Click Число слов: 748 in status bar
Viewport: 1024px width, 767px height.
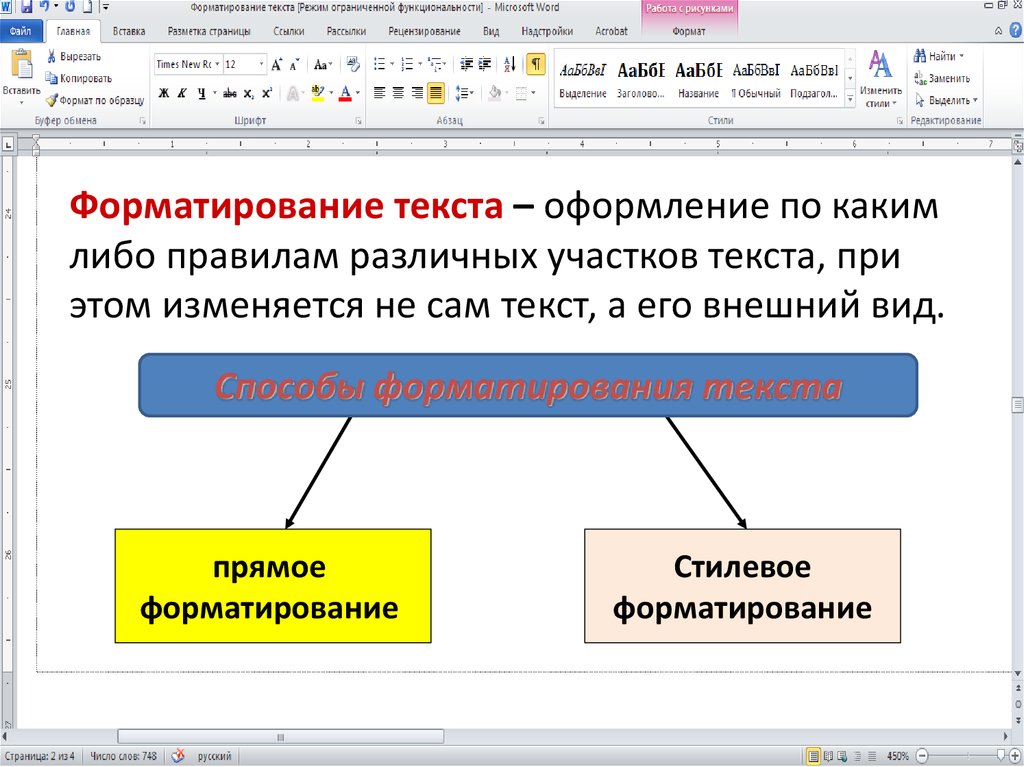coord(123,756)
